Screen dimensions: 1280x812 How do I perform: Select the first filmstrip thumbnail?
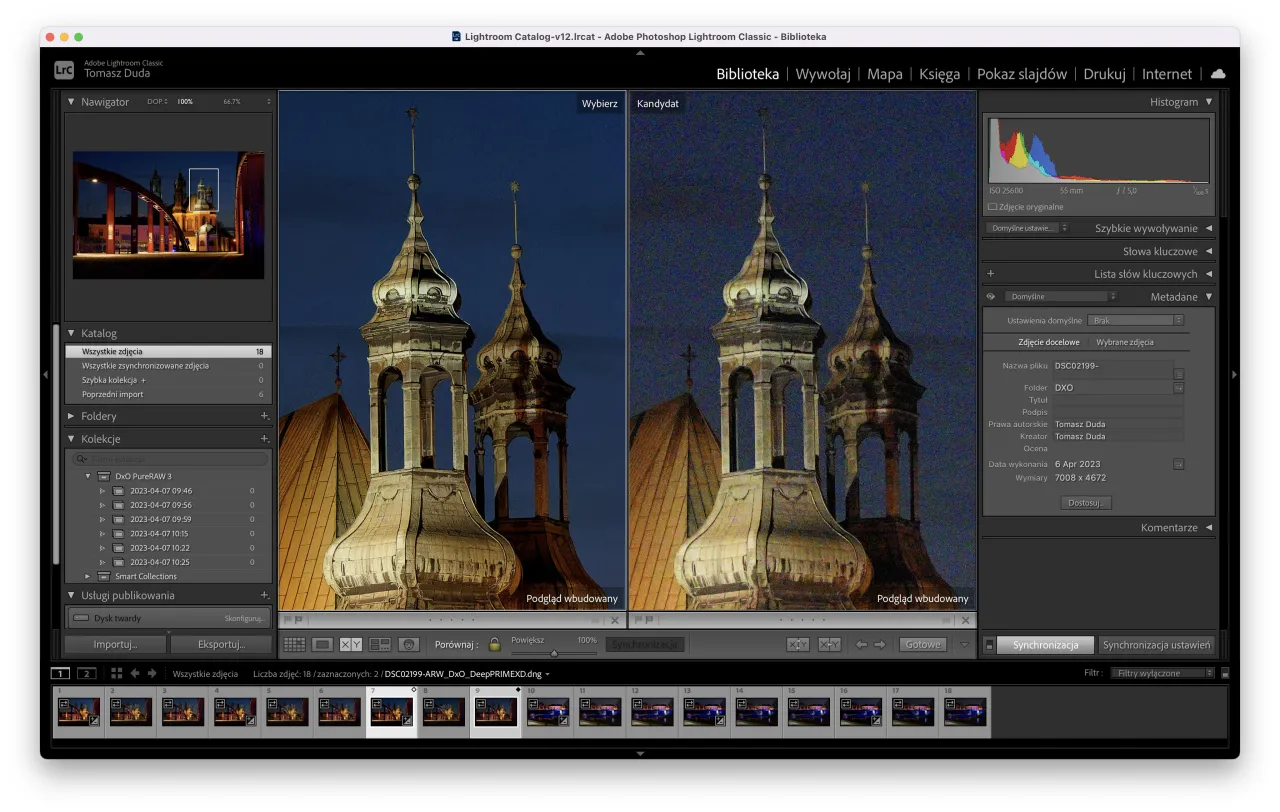point(79,712)
